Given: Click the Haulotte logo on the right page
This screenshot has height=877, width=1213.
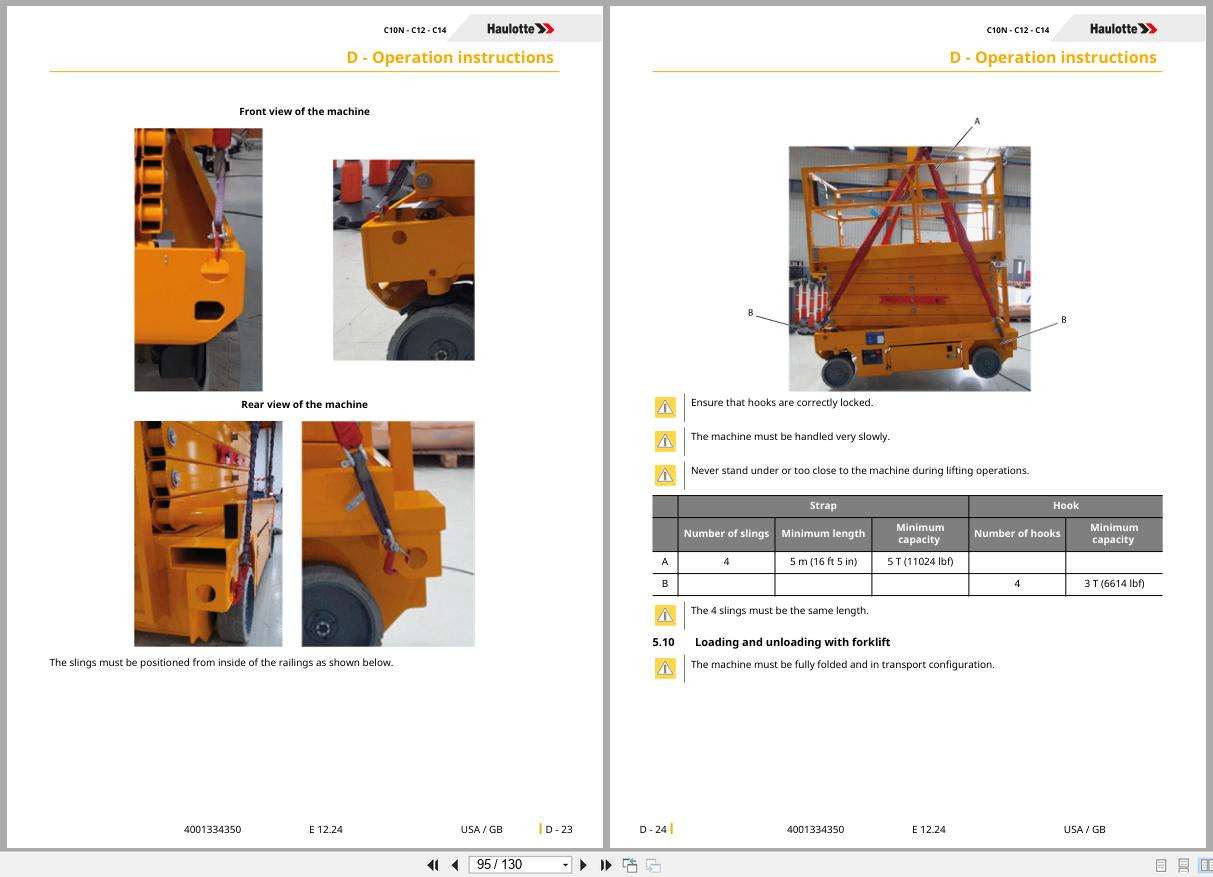Looking at the screenshot, I should click(1123, 29).
